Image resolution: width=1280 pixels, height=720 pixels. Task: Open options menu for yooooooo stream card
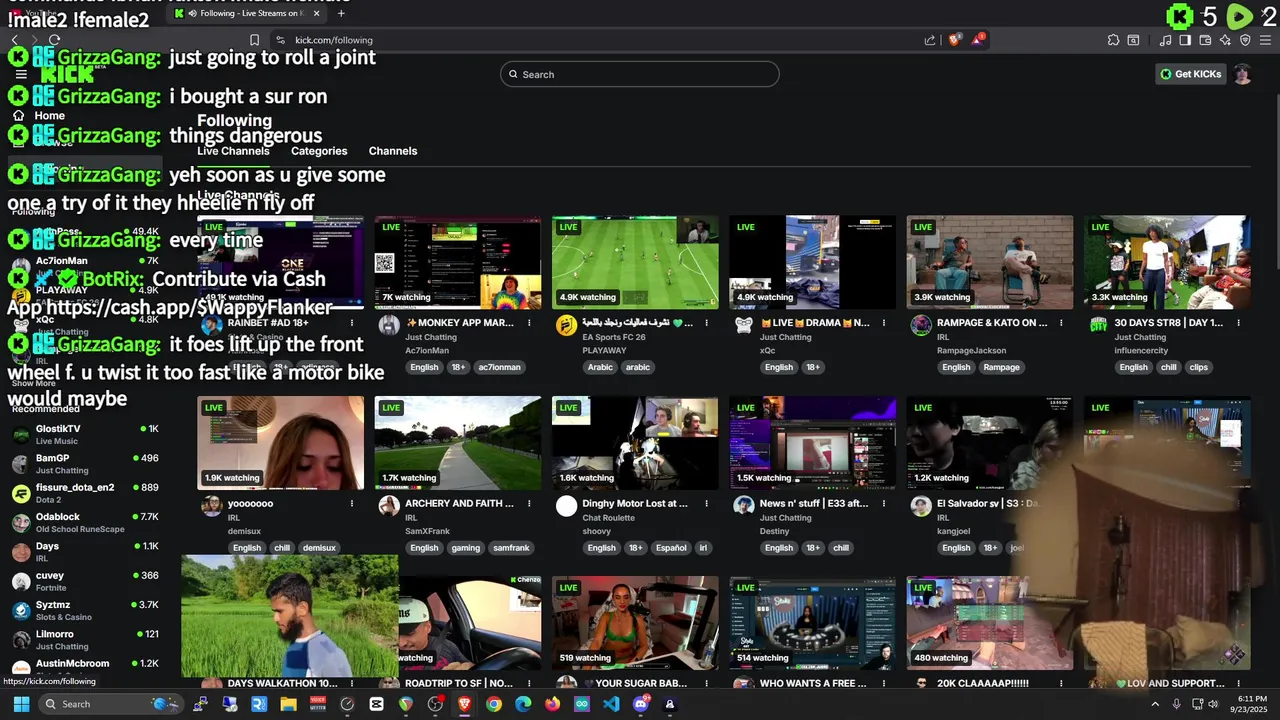point(352,504)
